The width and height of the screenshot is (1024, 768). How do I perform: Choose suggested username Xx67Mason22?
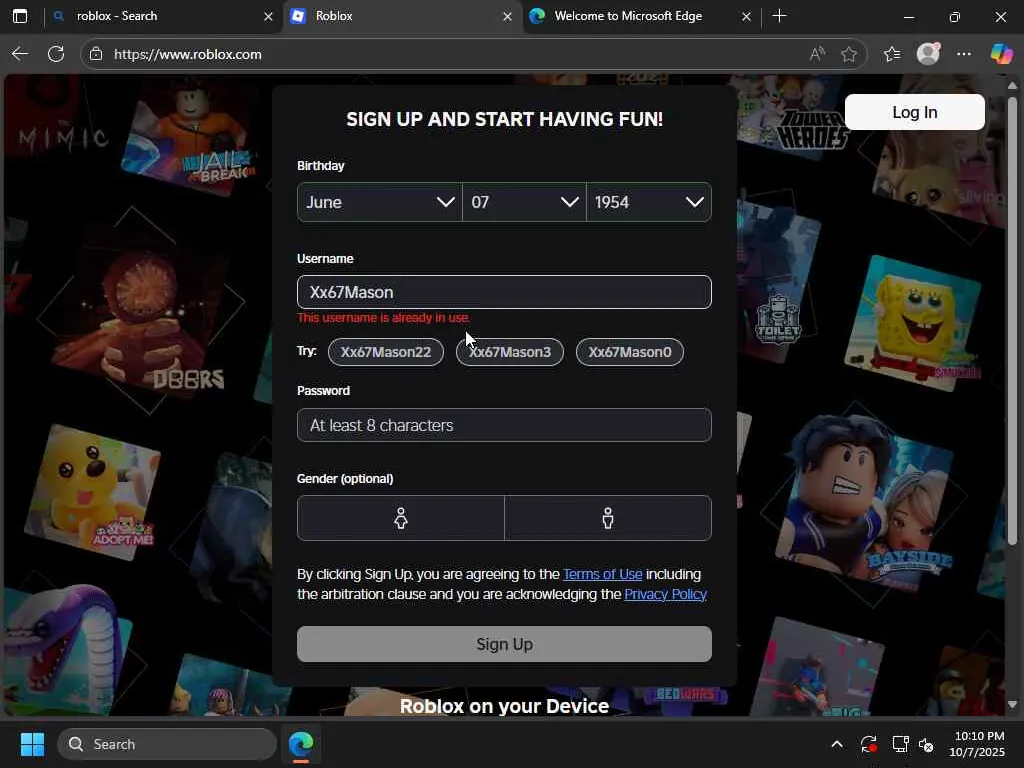[x=385, y=352]
